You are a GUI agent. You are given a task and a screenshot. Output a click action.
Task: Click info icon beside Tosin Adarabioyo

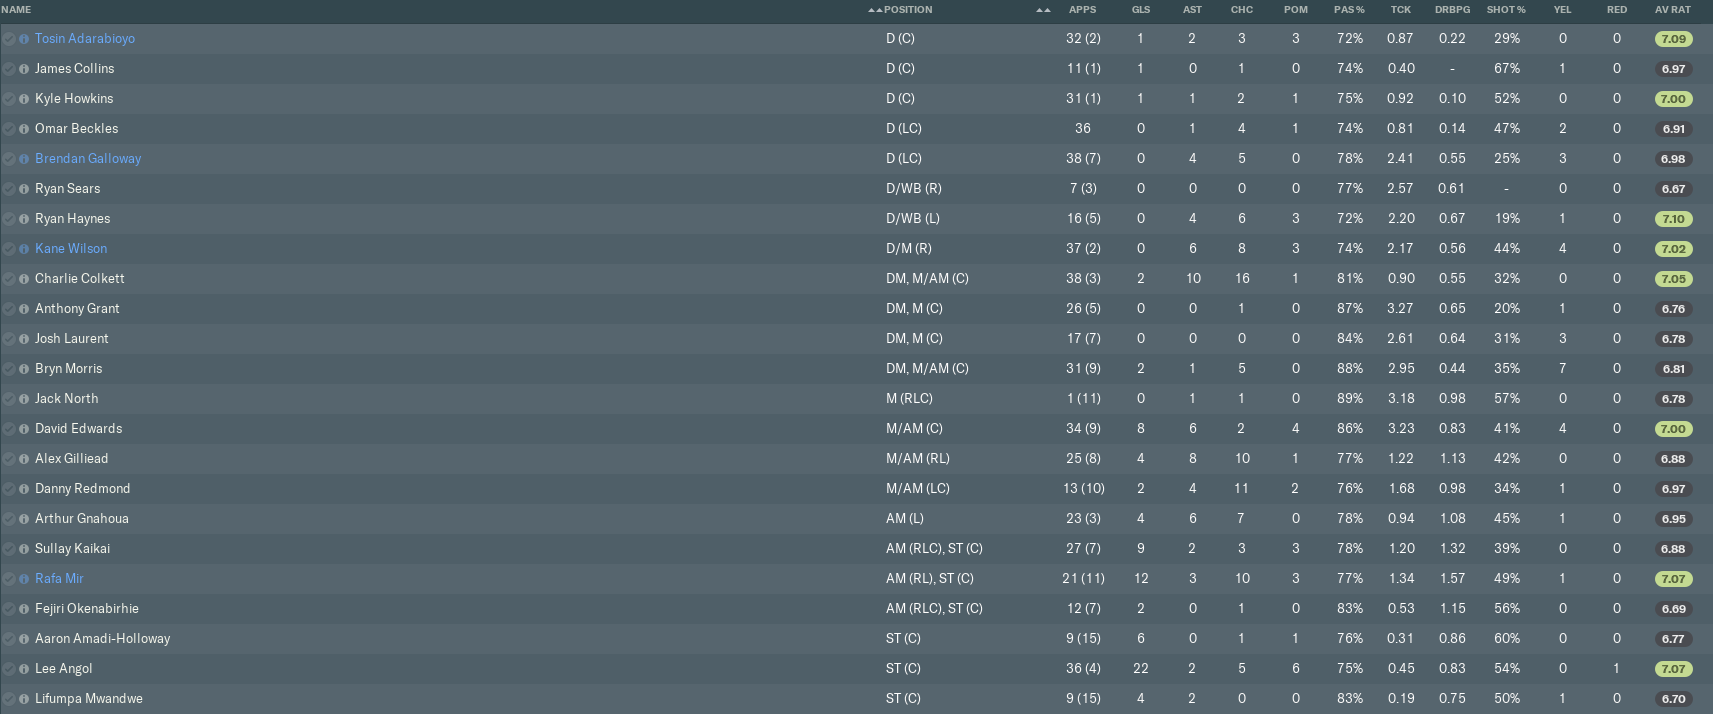[x=24, y=39]
